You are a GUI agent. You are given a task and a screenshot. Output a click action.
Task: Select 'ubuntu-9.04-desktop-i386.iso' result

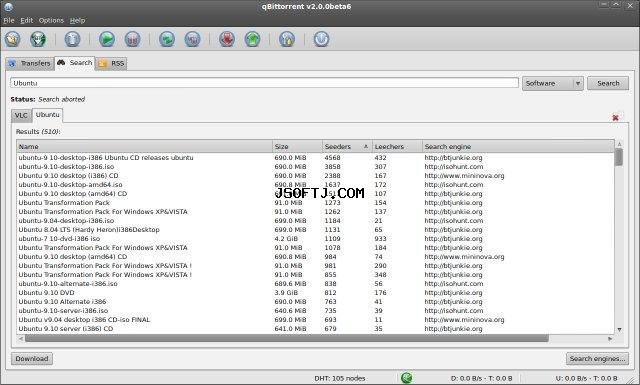315,220
